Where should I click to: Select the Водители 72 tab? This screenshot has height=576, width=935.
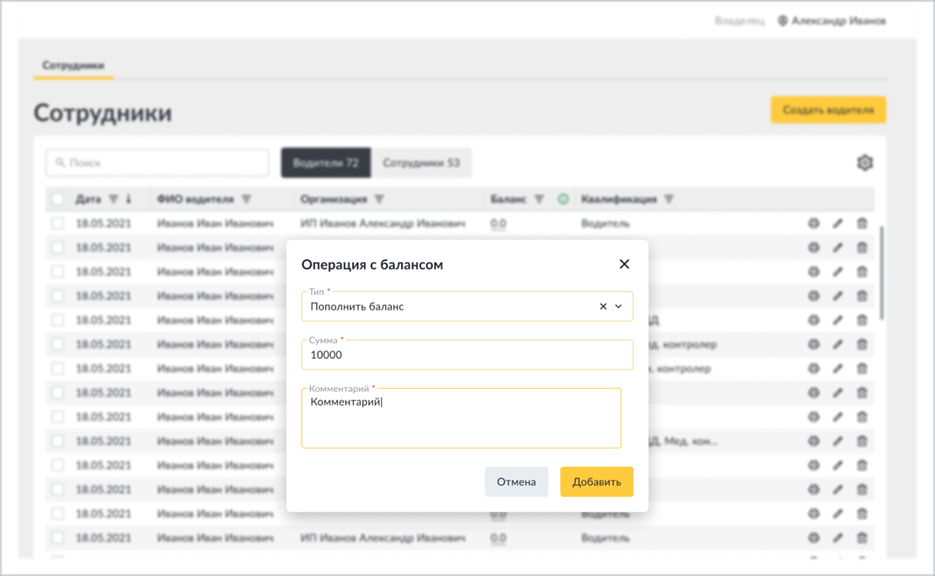tap(326, 163)
